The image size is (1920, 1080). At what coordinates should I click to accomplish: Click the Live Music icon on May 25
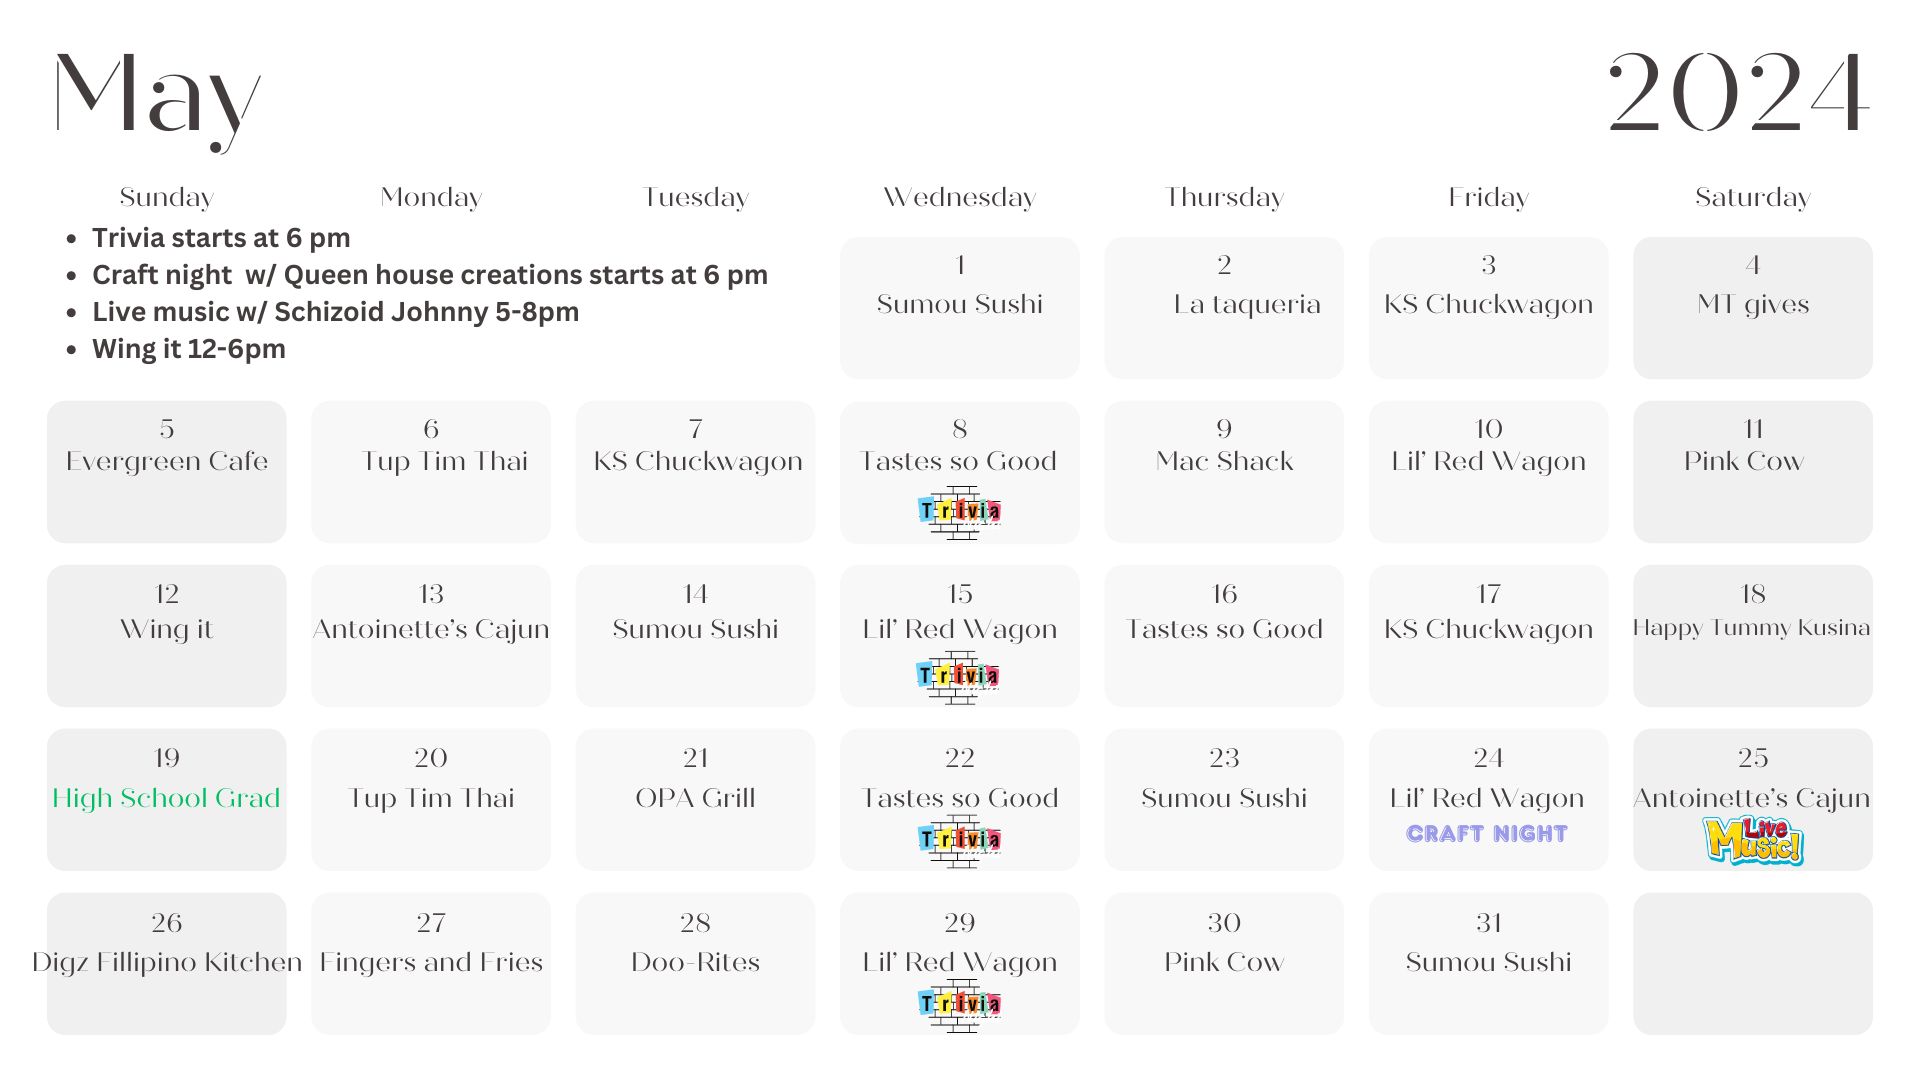click(1753, 840)
